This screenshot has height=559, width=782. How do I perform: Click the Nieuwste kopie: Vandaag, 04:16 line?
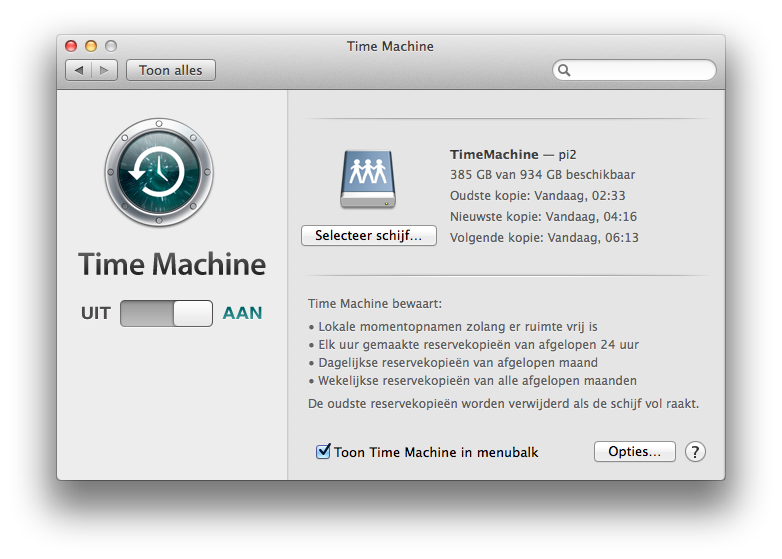point(544,216)
